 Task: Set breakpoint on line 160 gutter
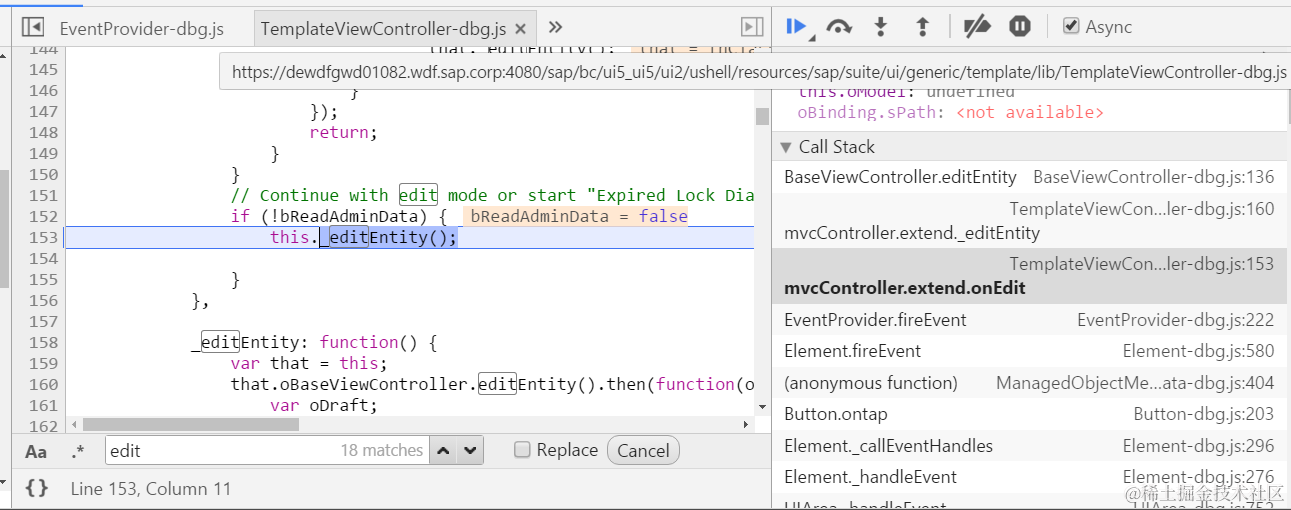tap(43, 384)
